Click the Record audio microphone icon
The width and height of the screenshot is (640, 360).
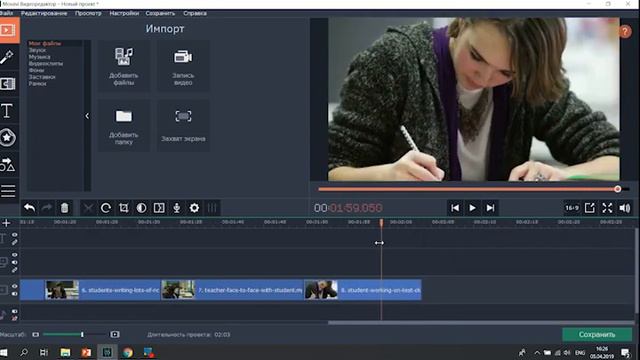point(177,208)
